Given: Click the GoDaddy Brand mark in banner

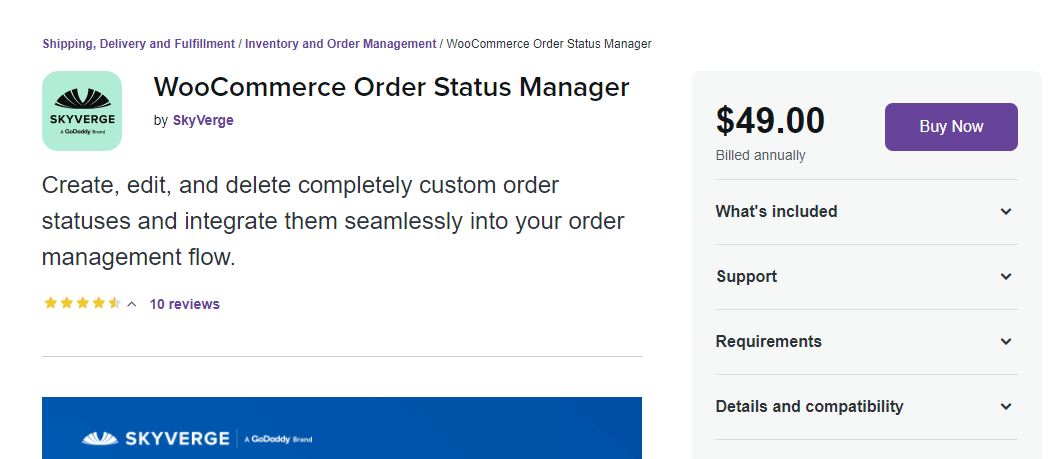Looking at the screenshot, I should click(x=279, y=440).
